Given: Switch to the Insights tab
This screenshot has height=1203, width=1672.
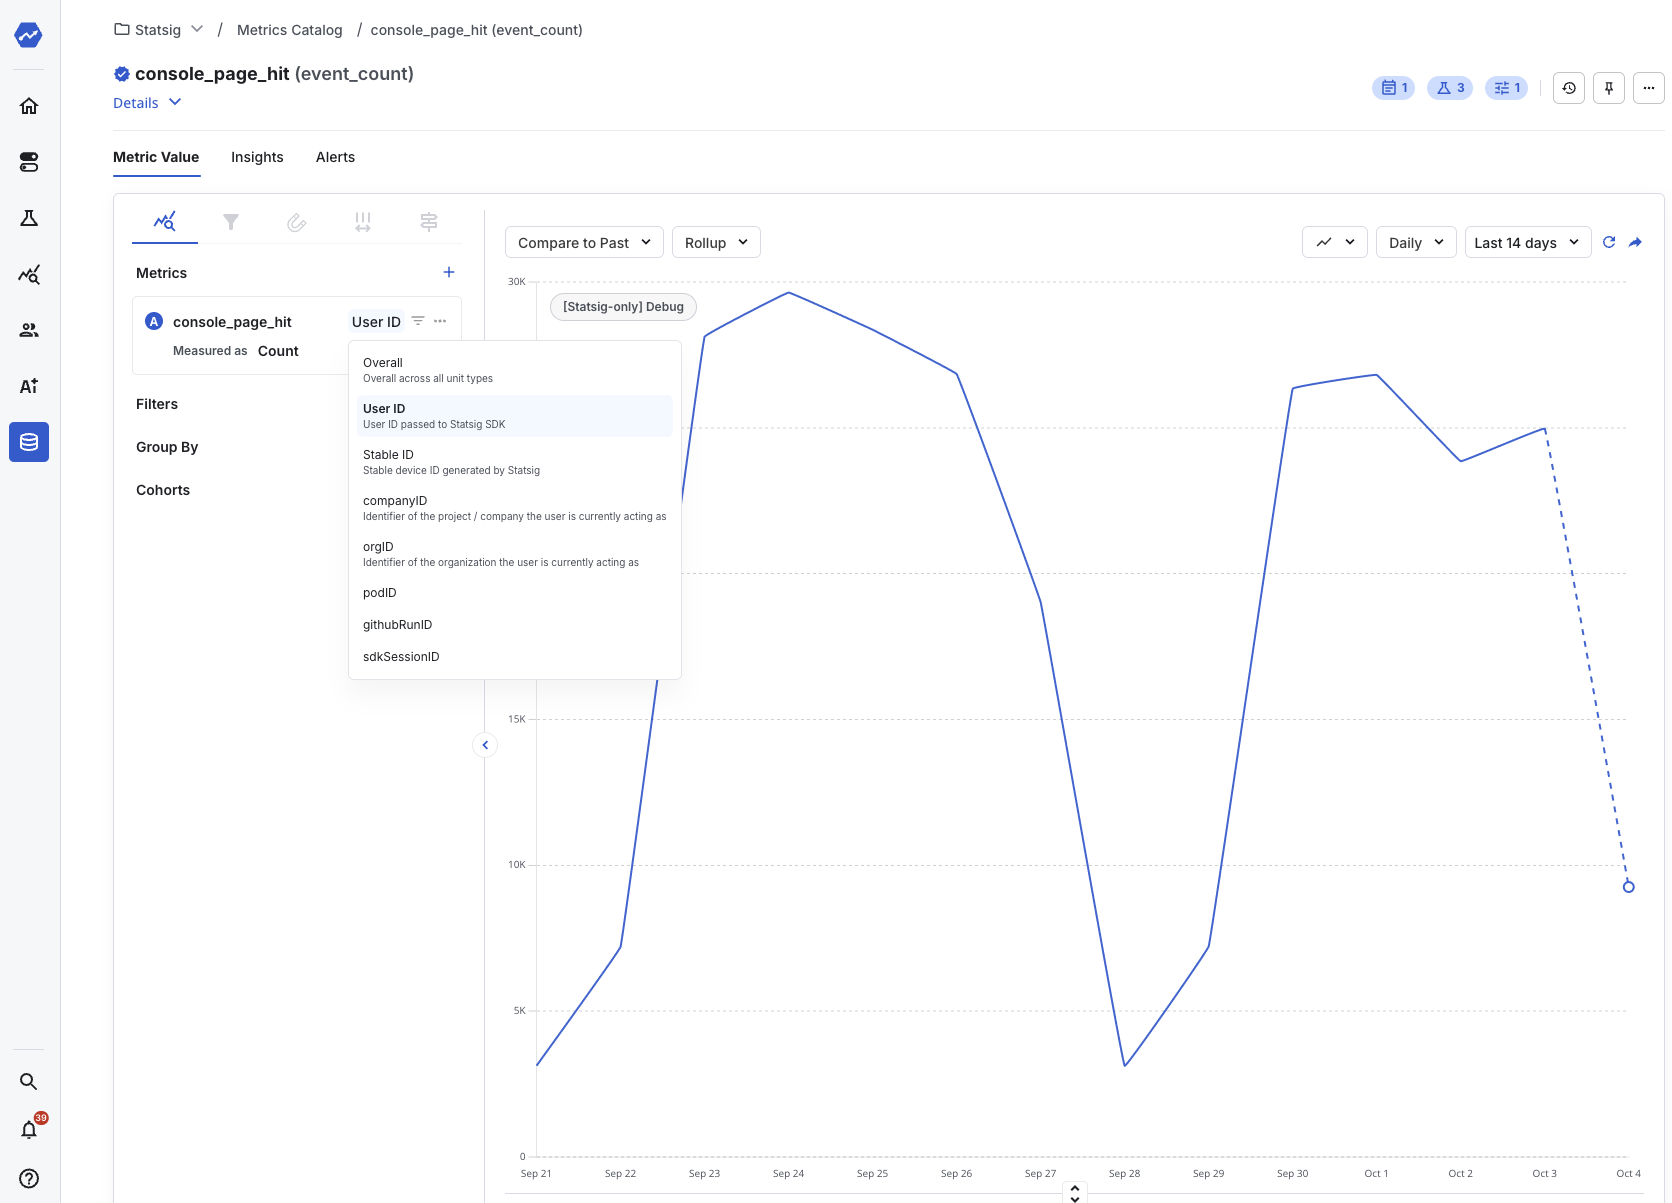Looking at the screenshot, I should click(x=257, y=157).
